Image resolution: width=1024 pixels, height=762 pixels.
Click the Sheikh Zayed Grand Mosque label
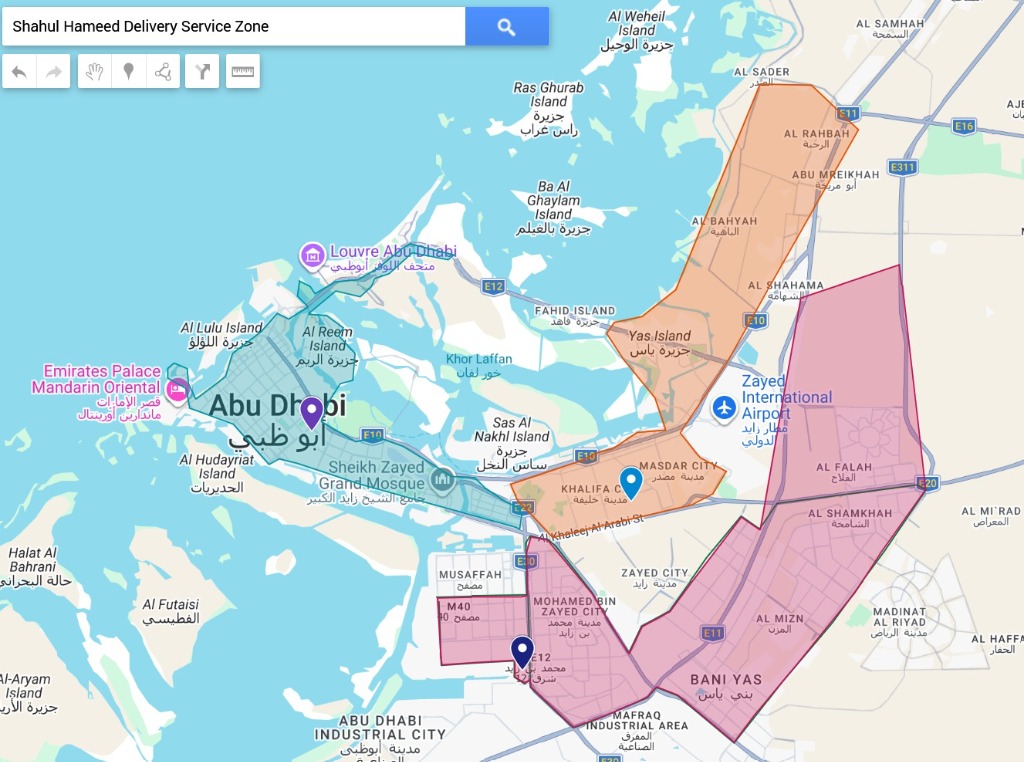pyautogui.click(x=376, y=475)
